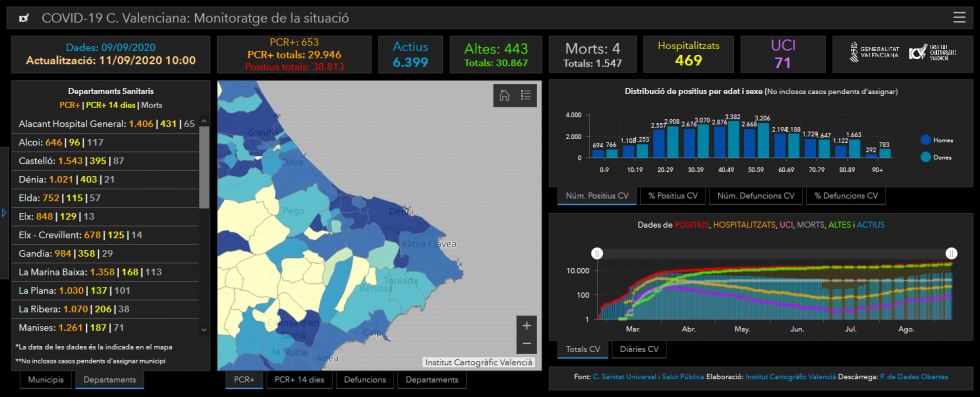Image resolution: width=980 pixels, height=397 pixels.
Task: Click the left timeline range handle
Action: pos(597,253)
